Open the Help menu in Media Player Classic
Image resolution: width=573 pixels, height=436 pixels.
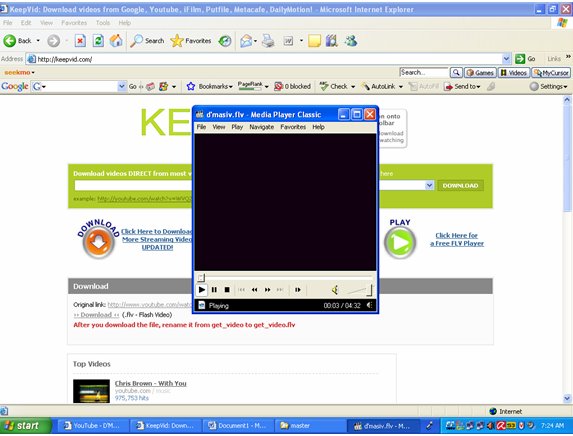pyautogui.click(x=318, y=127)
